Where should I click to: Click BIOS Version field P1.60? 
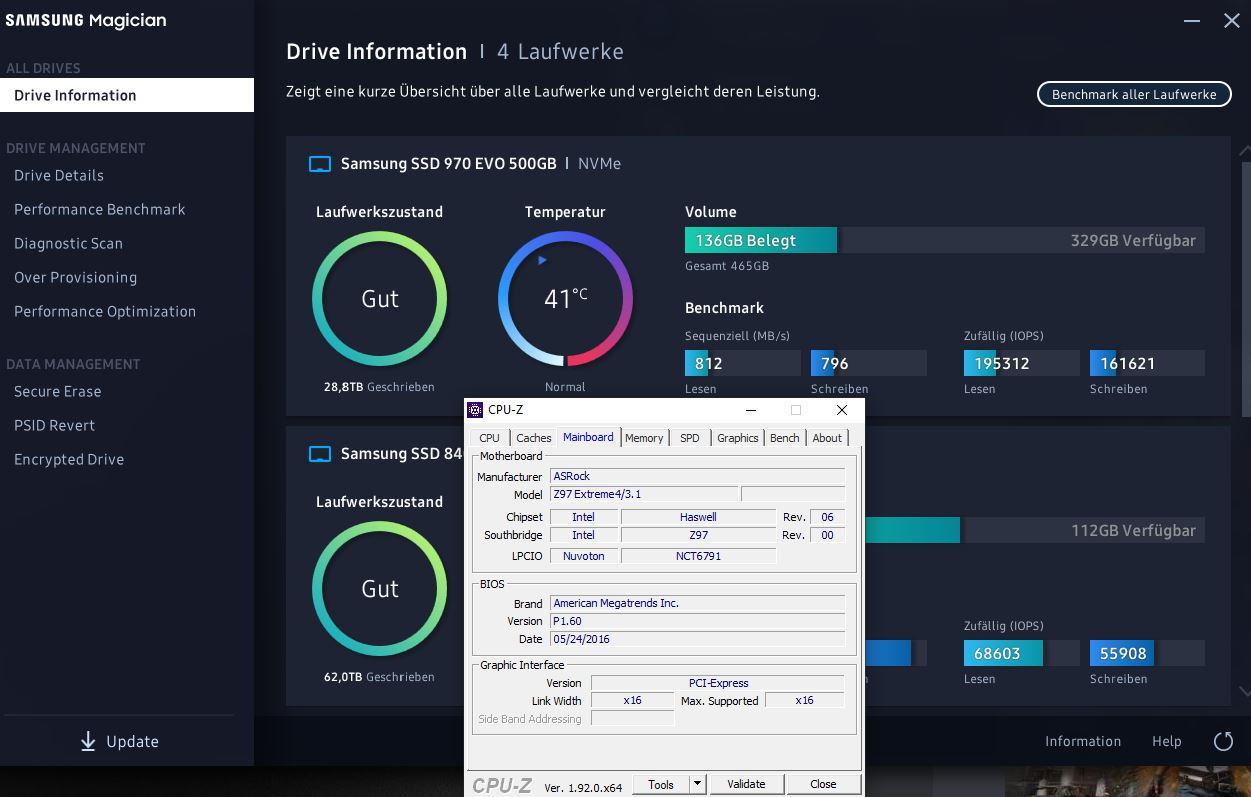[x=698, y=621]
